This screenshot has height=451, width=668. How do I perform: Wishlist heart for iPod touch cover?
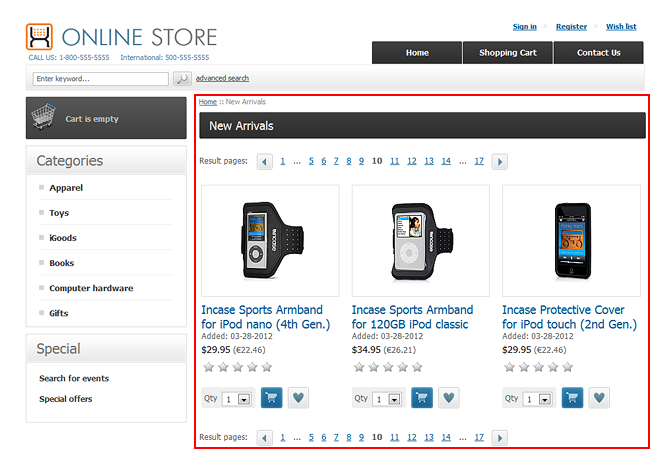(599, 398)
